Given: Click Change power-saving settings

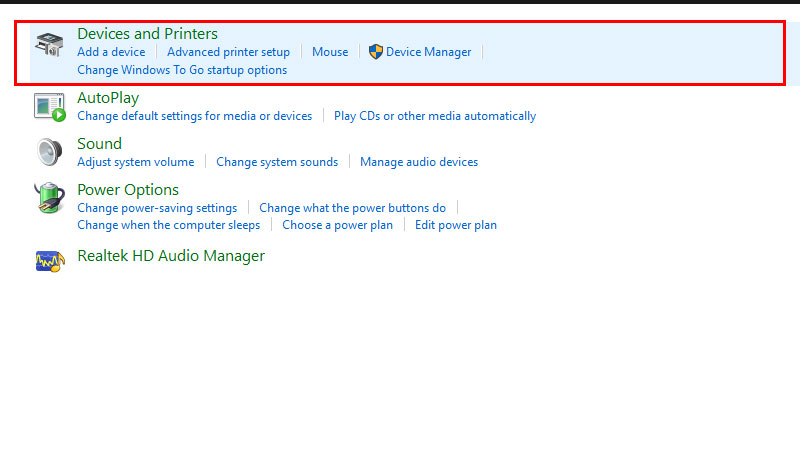Looking at the screenshot, I should tap(157, 208).
